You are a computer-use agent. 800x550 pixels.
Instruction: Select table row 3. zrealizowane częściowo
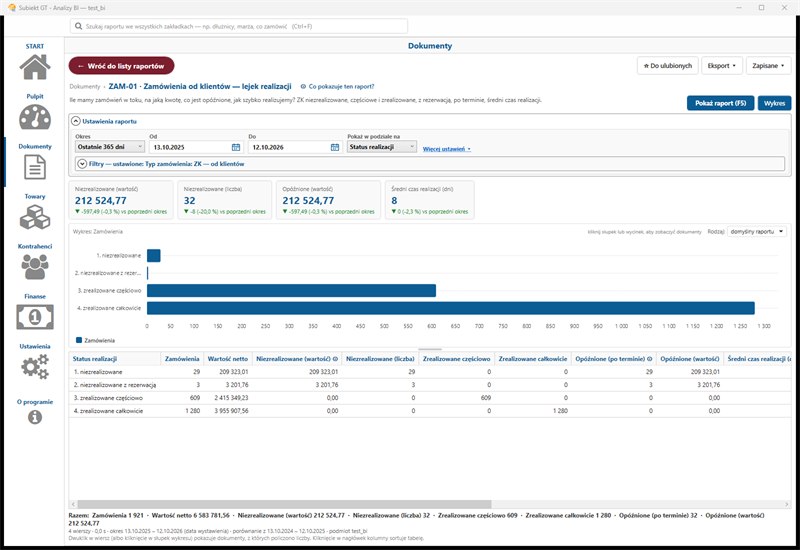coord(430,397)
